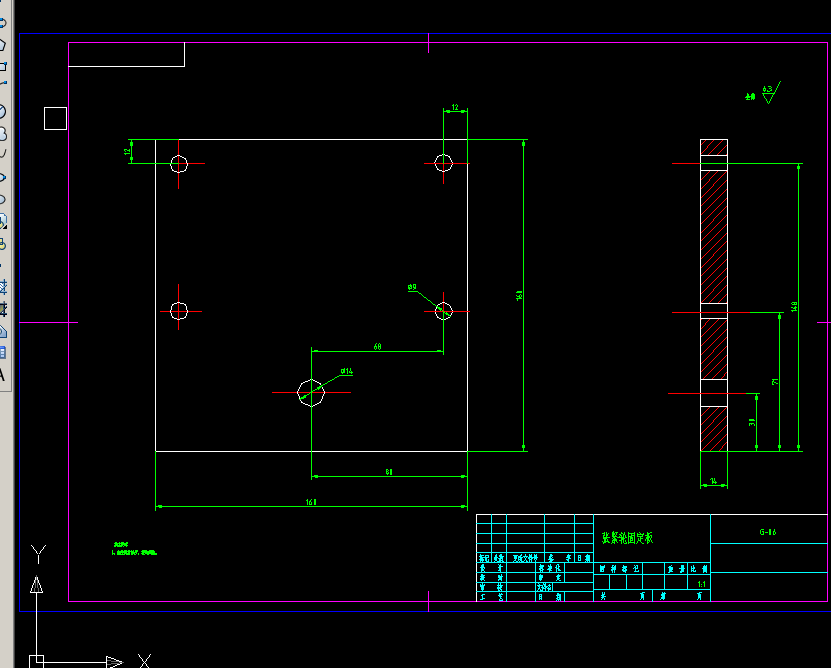This screenshot has width=831, height=668.
Task: Select the 160 bottom width dimension text
Action: click(311, 502)
